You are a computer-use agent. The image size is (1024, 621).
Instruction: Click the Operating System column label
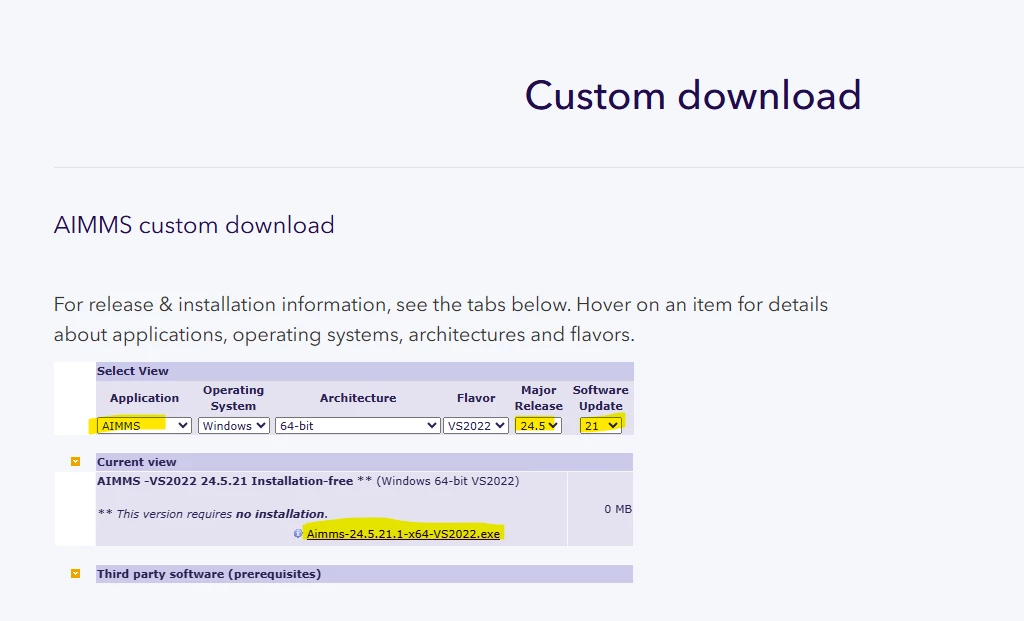[x=233, y=398]
